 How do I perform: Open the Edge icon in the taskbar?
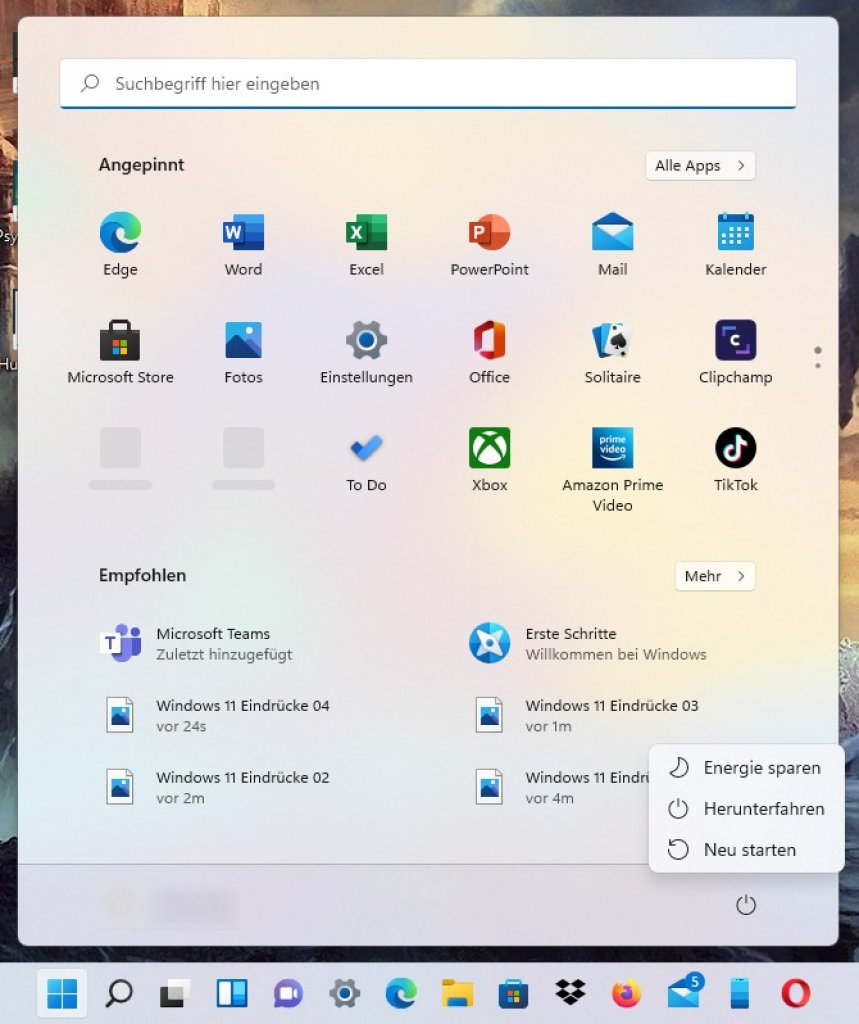(401, 993)
